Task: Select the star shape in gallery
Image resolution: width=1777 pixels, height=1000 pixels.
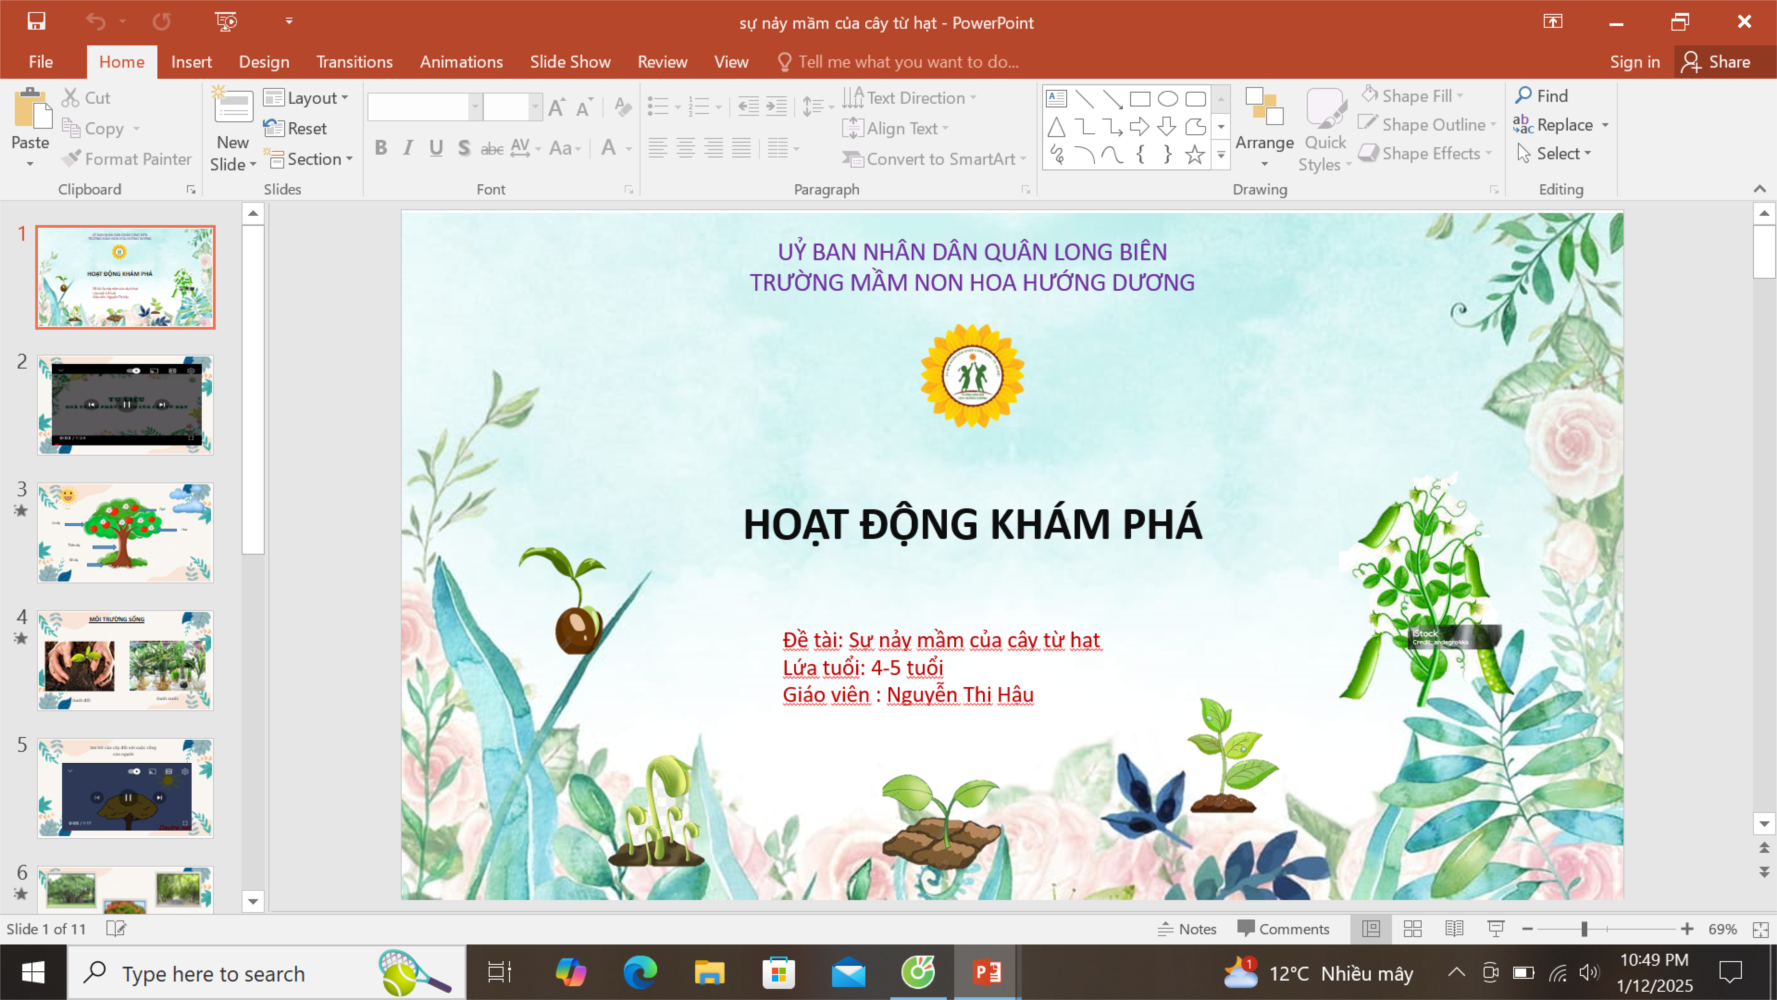Action: coord(1194,154)
